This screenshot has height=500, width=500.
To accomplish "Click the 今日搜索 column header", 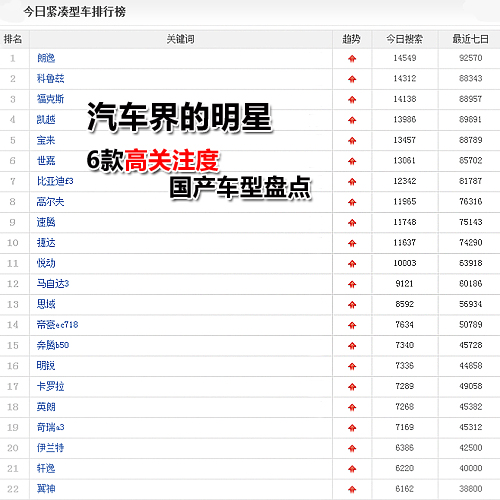I will [404, 39].
